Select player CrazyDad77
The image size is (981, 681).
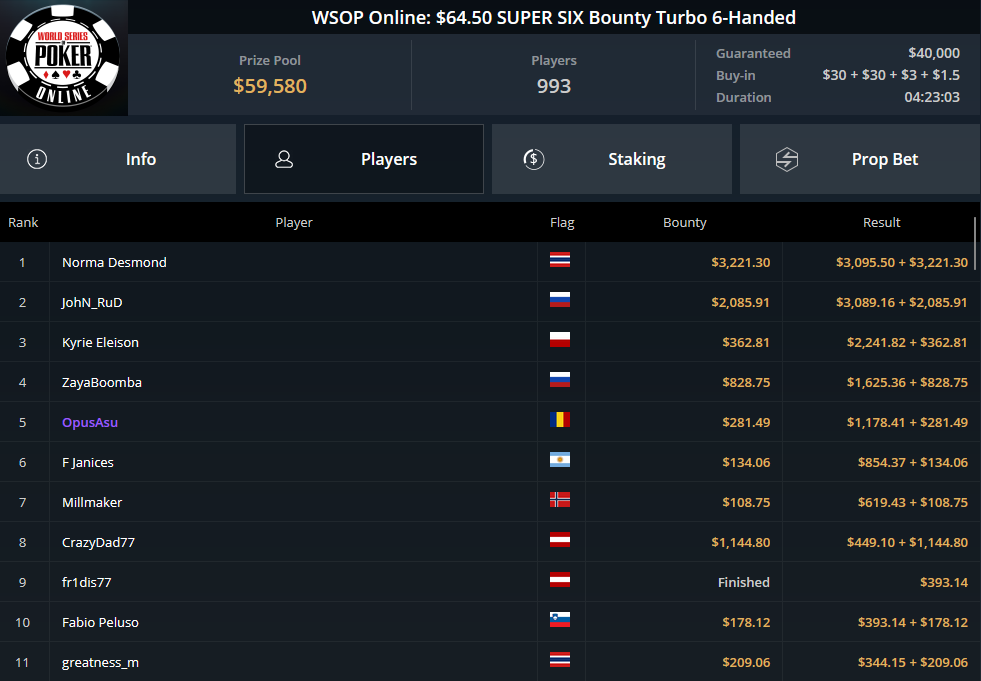(x=98, y=543)
